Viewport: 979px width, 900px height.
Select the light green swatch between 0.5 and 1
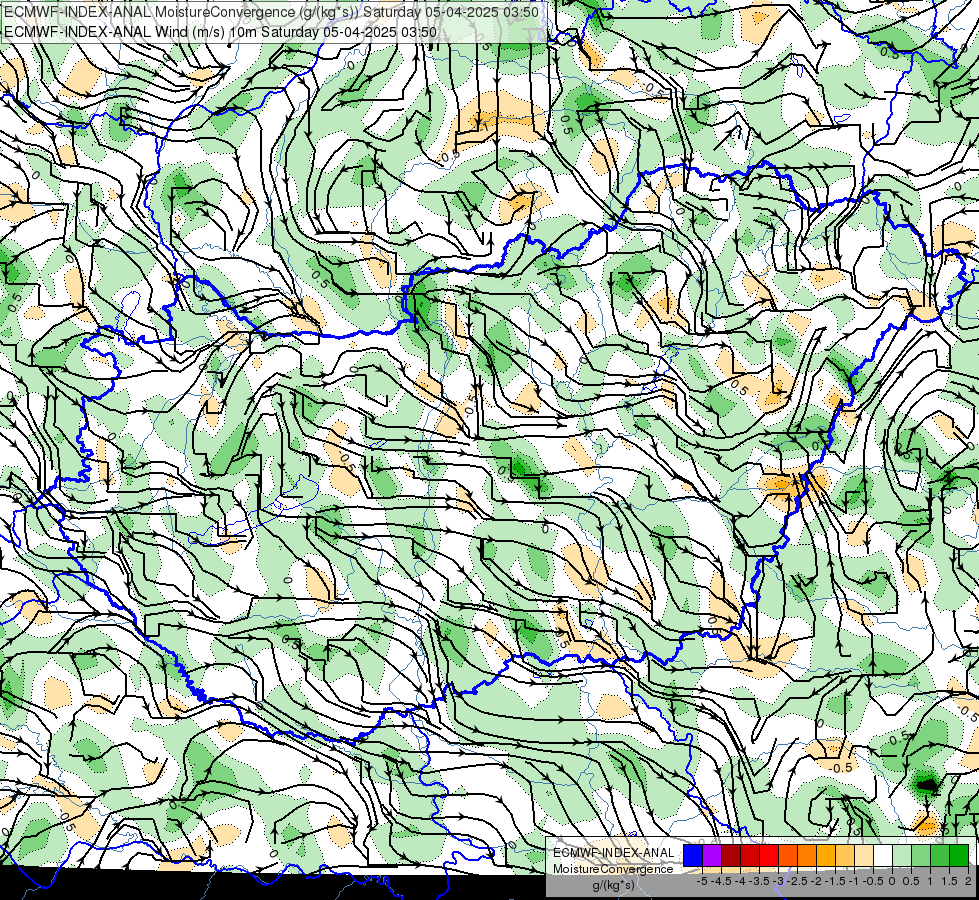click(921, 855)
